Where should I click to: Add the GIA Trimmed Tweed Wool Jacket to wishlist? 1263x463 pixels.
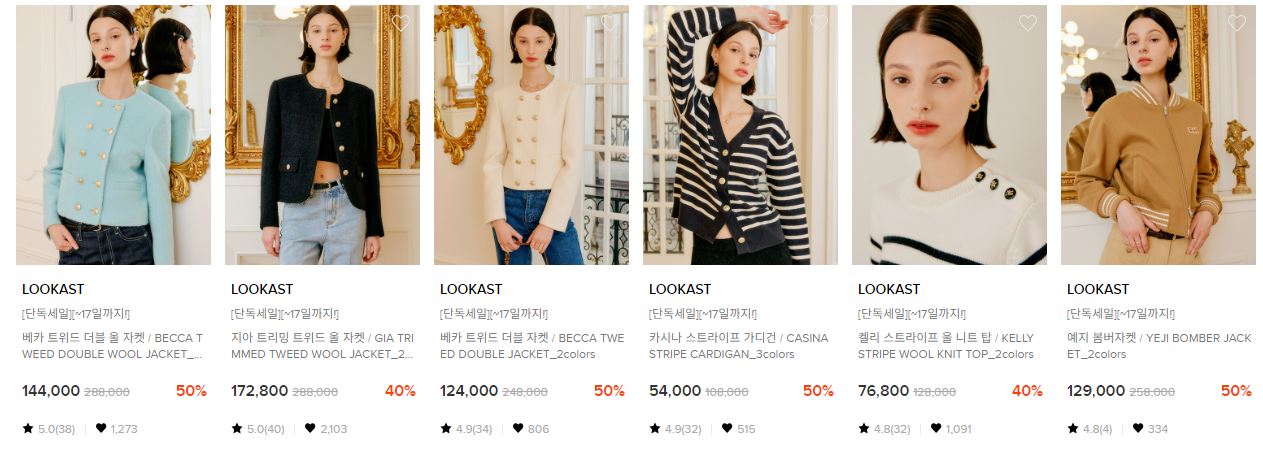401,23
